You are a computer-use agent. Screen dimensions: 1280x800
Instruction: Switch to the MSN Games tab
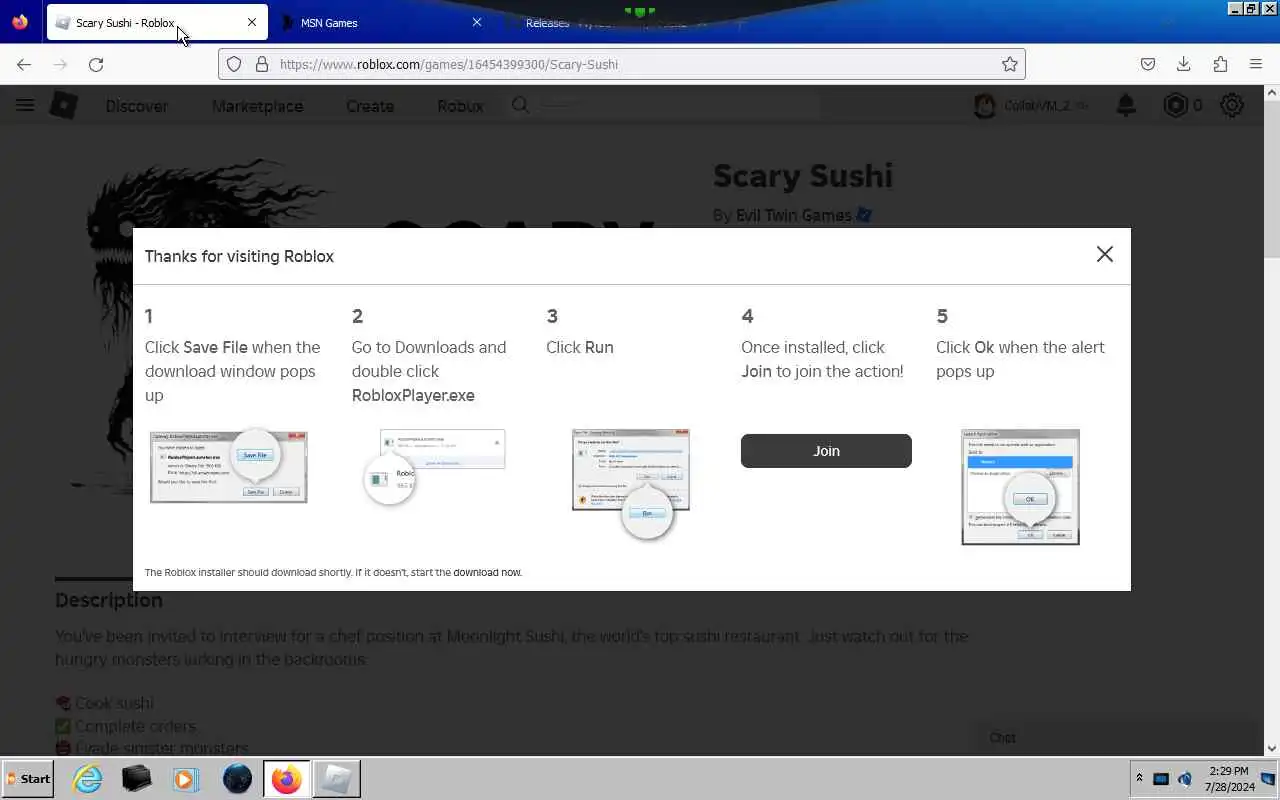point(380,23)
